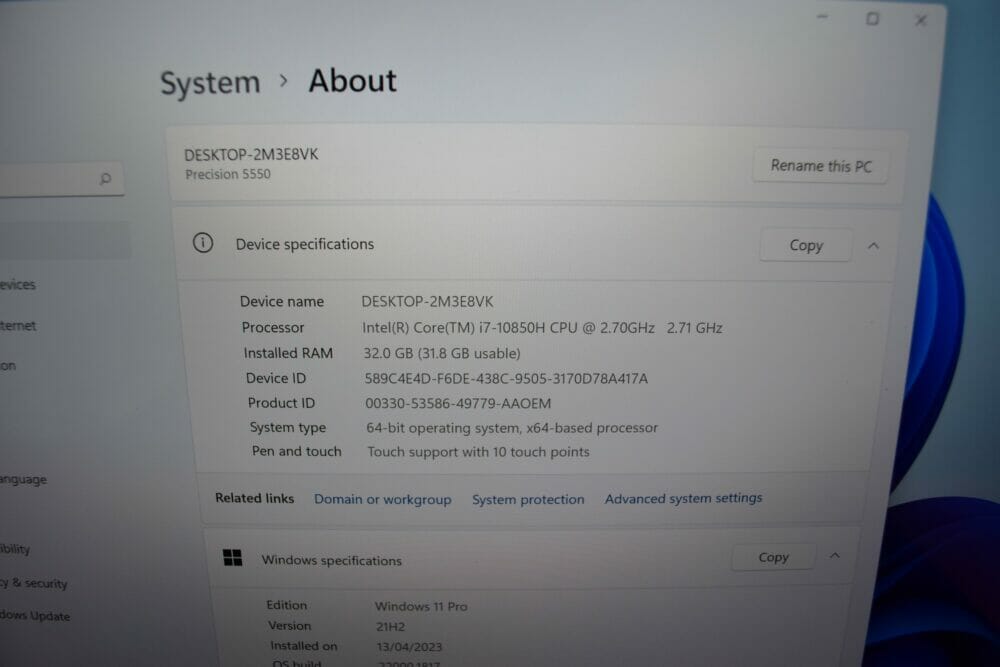1000x667 pixels.
Task: Click the Windows specifications section title
Action: tap(332, 561)
